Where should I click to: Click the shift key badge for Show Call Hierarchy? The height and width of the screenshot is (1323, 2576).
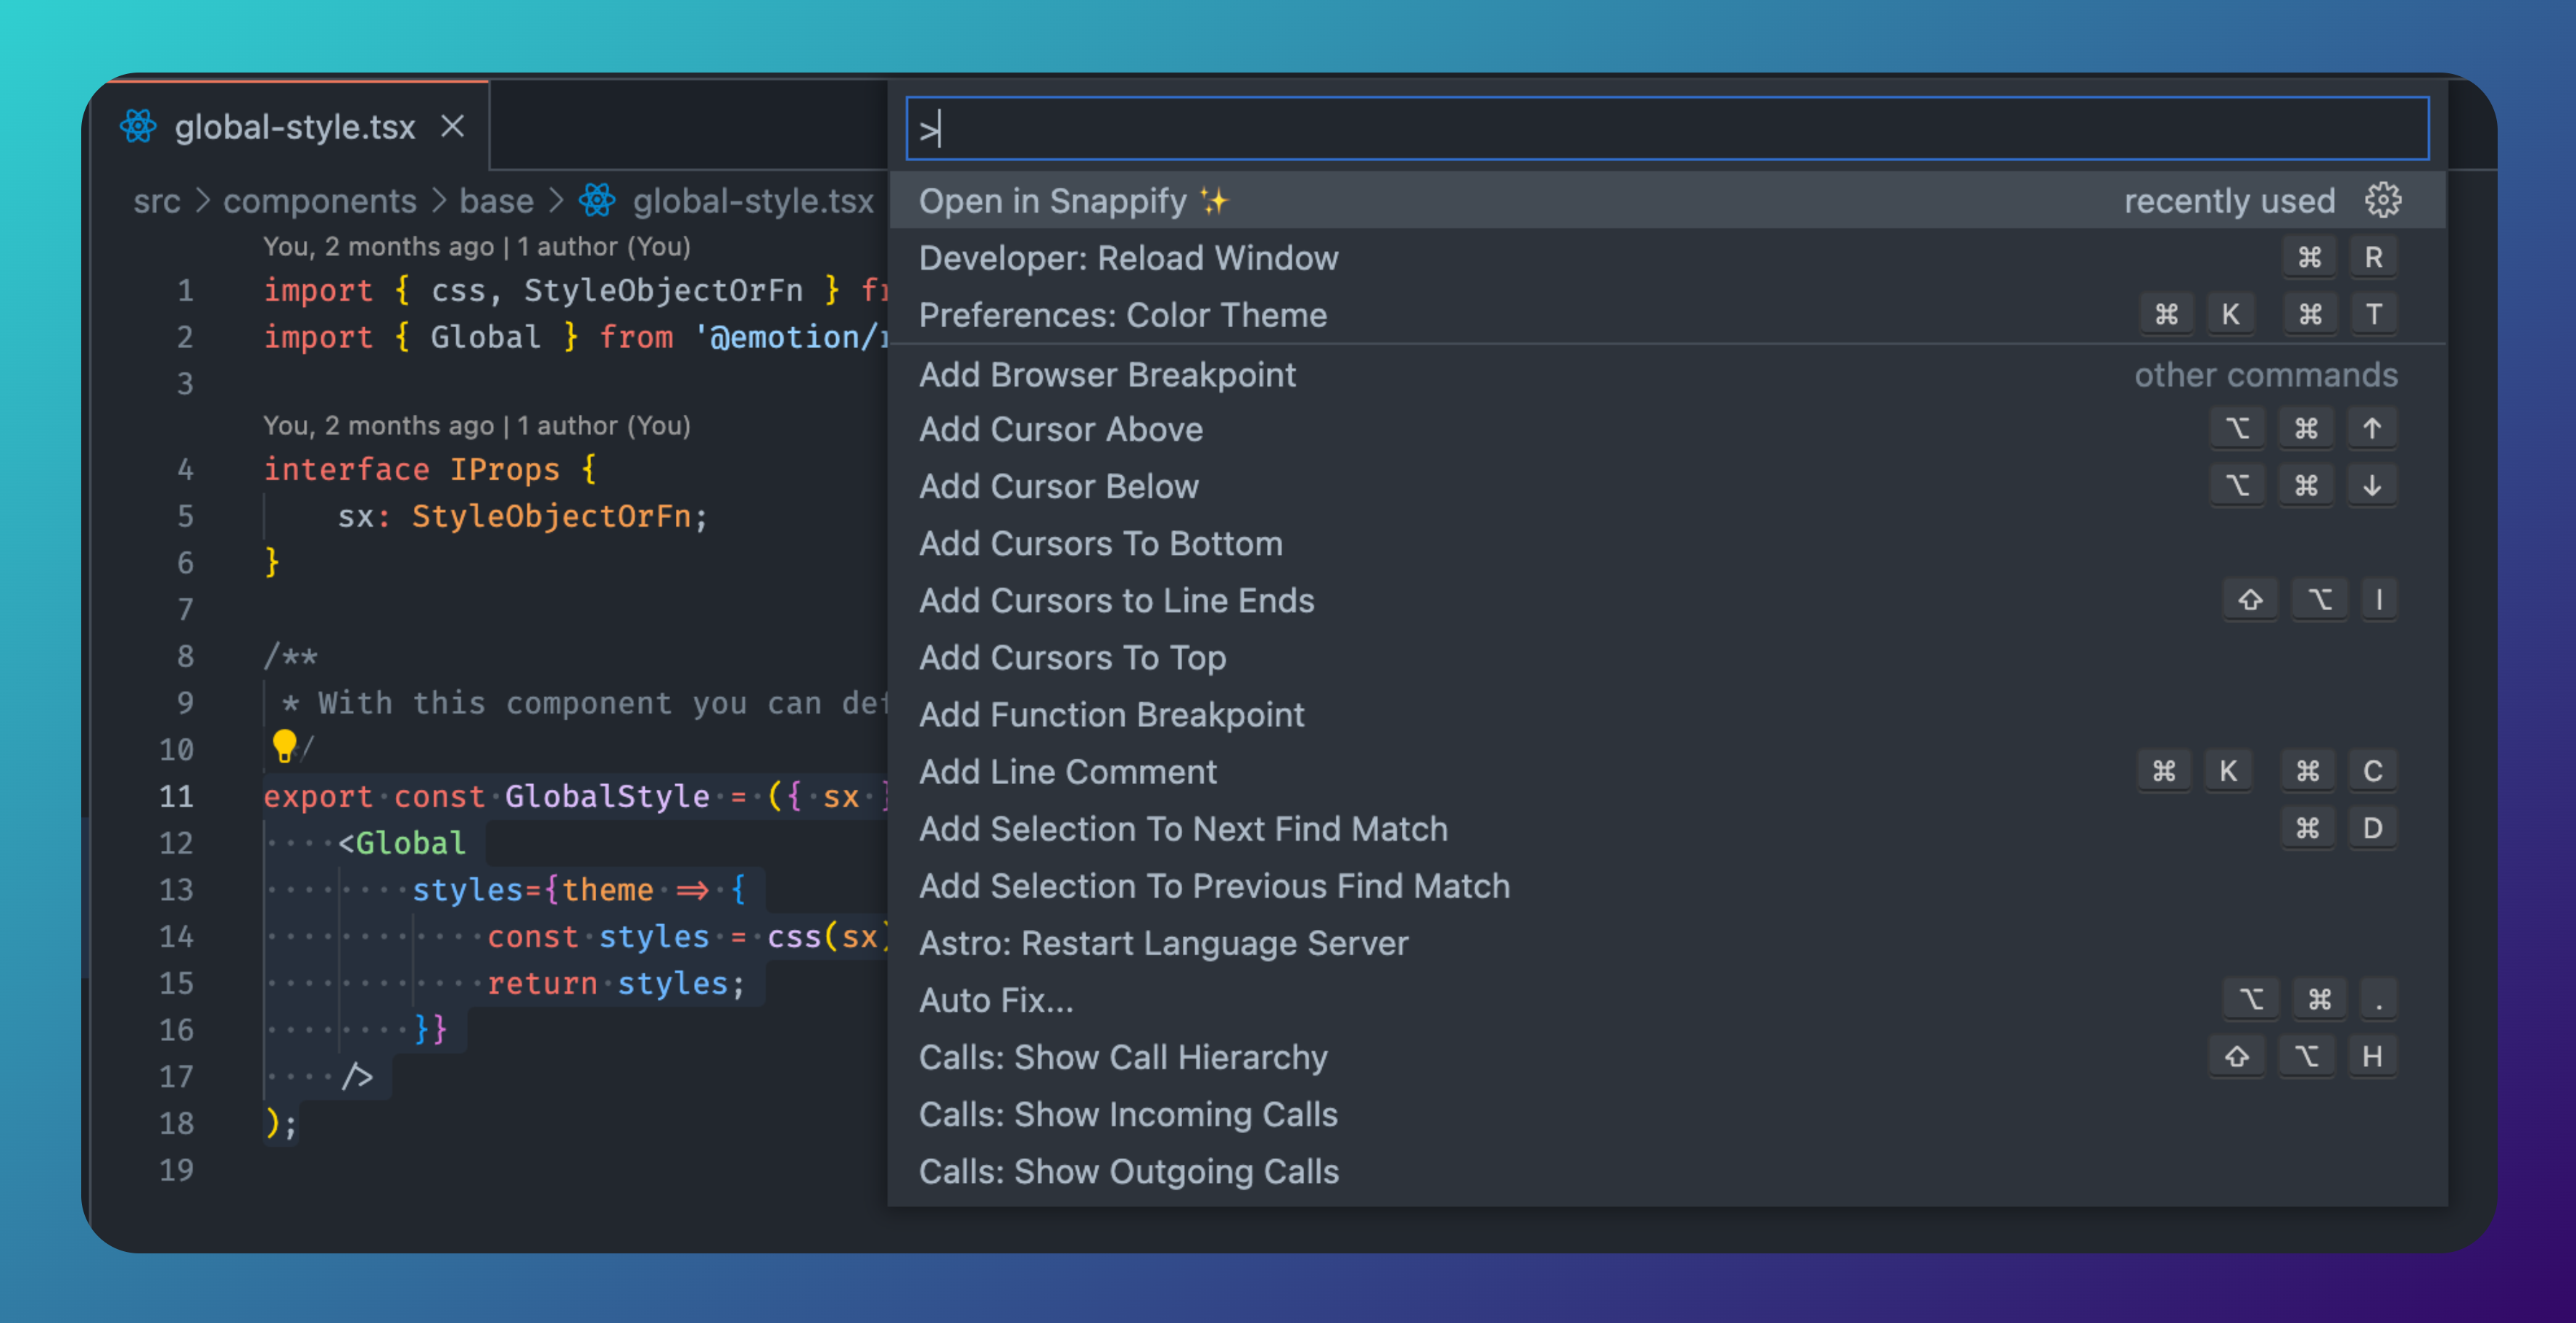pos(2236,1056)
